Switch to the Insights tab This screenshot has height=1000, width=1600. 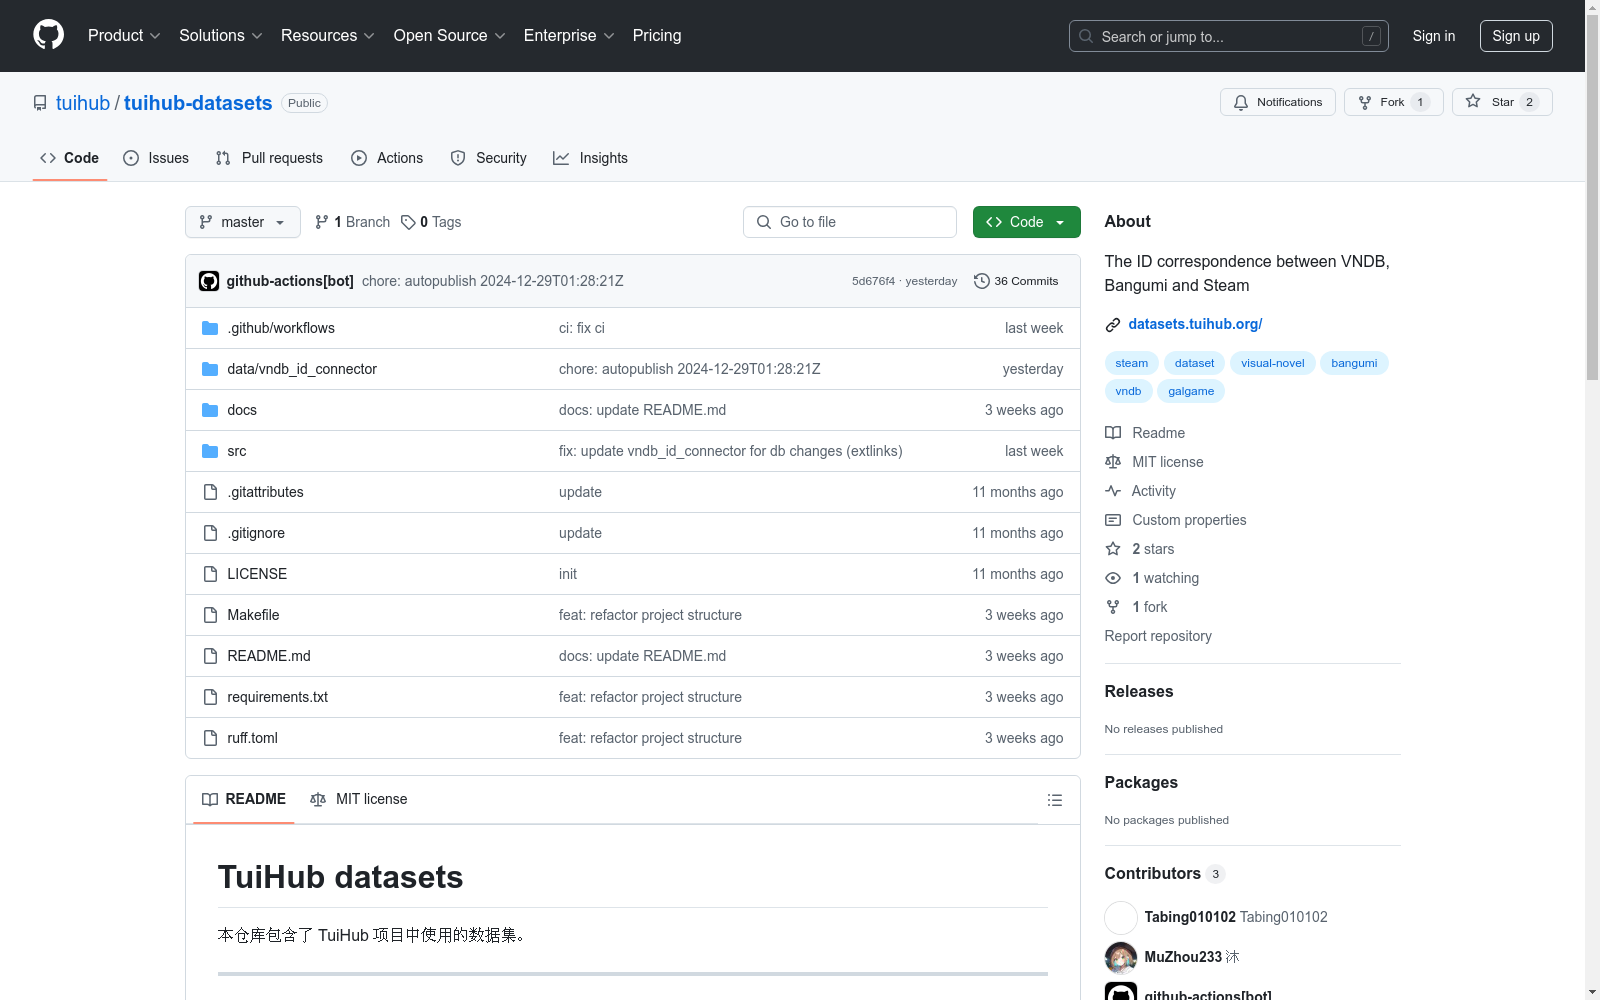(x=590, y=158)
